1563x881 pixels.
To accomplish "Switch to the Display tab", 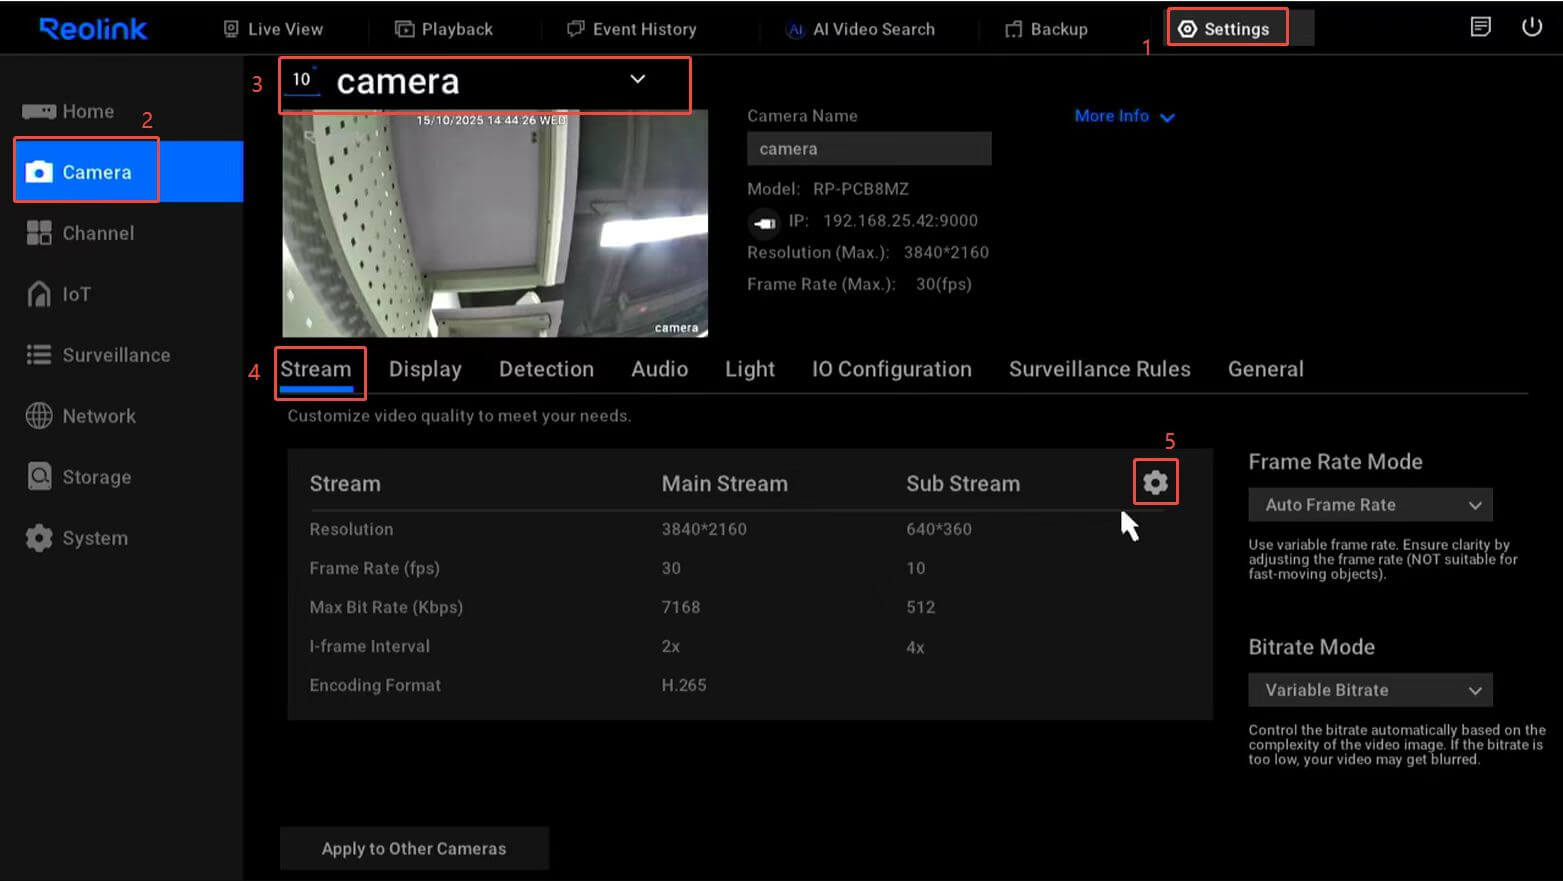I will coord(425,369).
